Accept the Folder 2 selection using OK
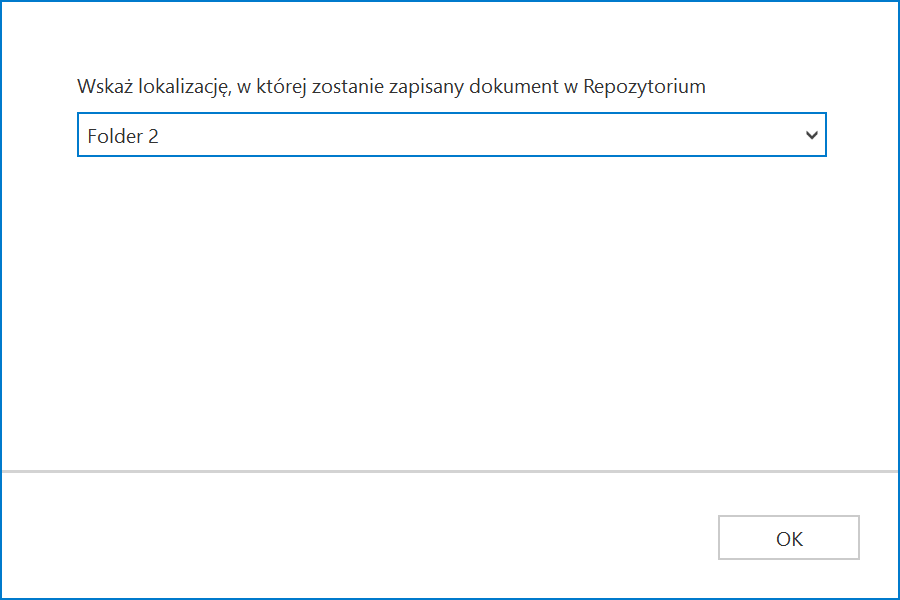This screenshot has height=600, width=900. [x=789, y=537]
